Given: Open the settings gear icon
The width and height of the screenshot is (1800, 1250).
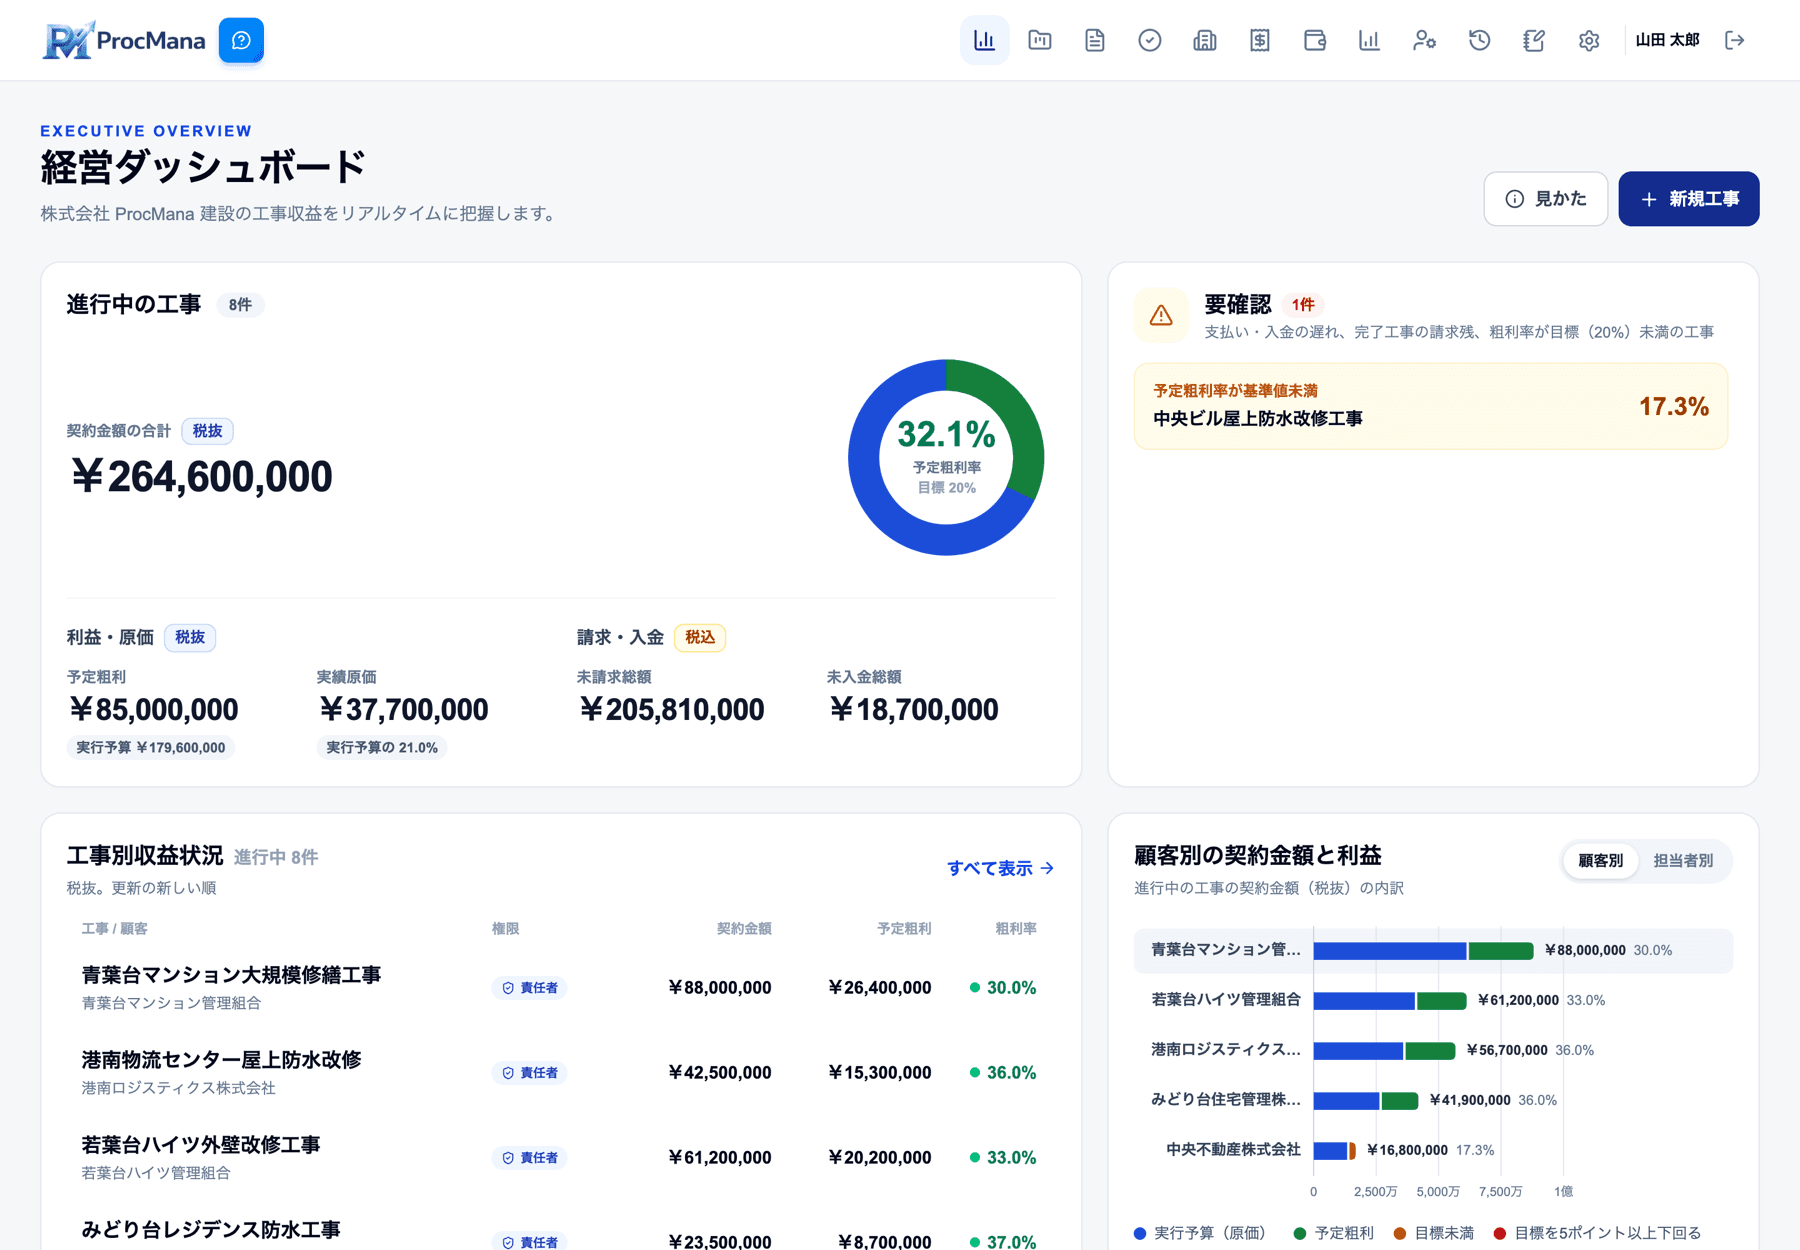Looking at the screenshot, I should tap(1589, 40).
